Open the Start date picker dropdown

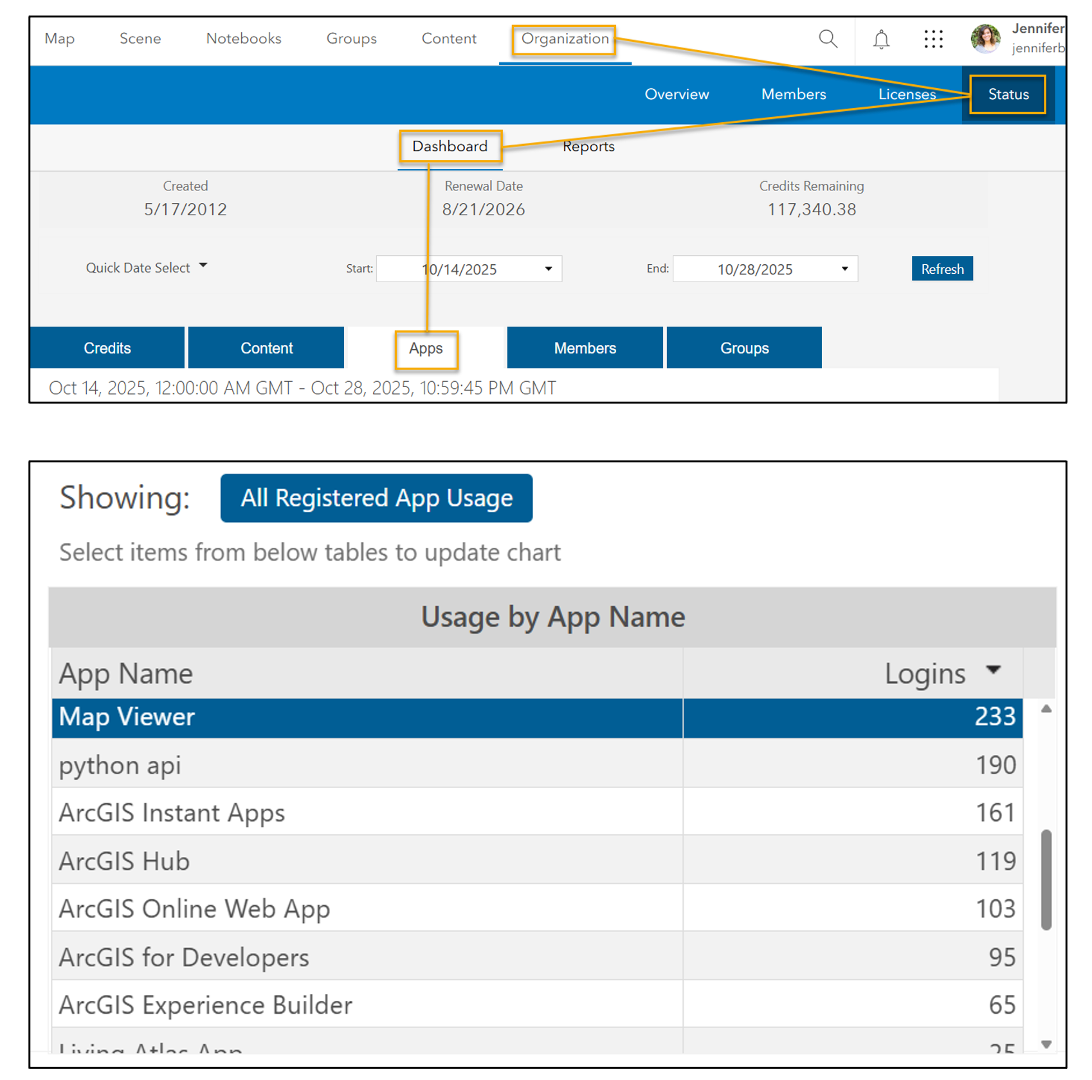pyautogui.click(x=548, y=268)
